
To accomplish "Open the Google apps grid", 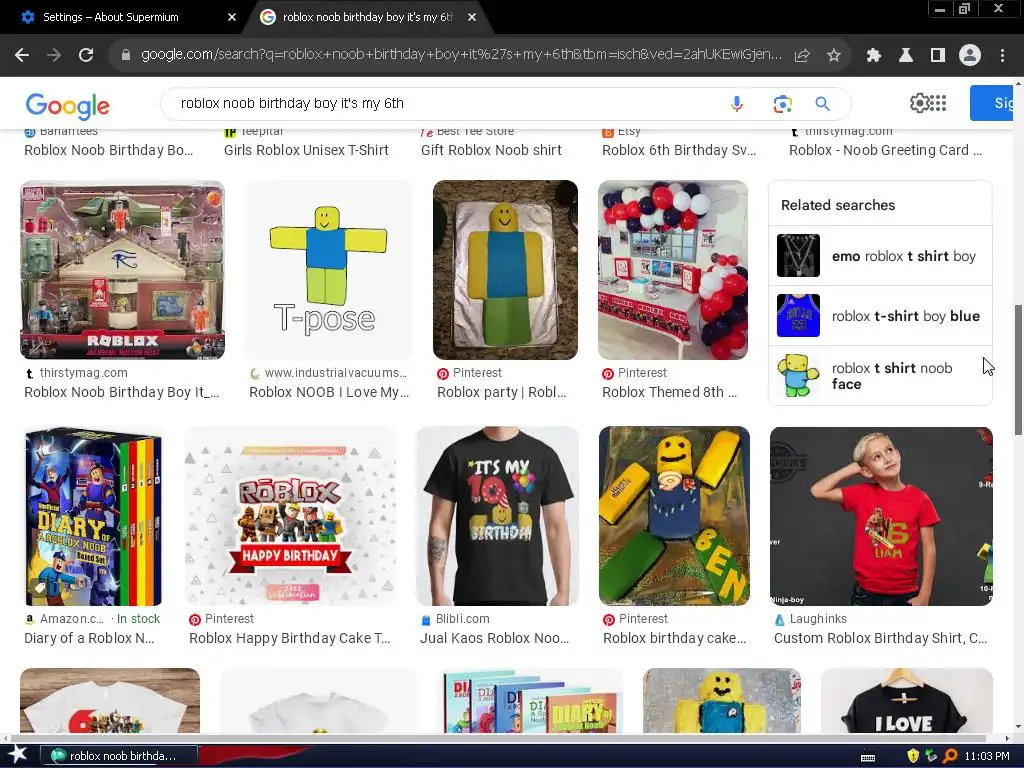I will tap(938, 103).
